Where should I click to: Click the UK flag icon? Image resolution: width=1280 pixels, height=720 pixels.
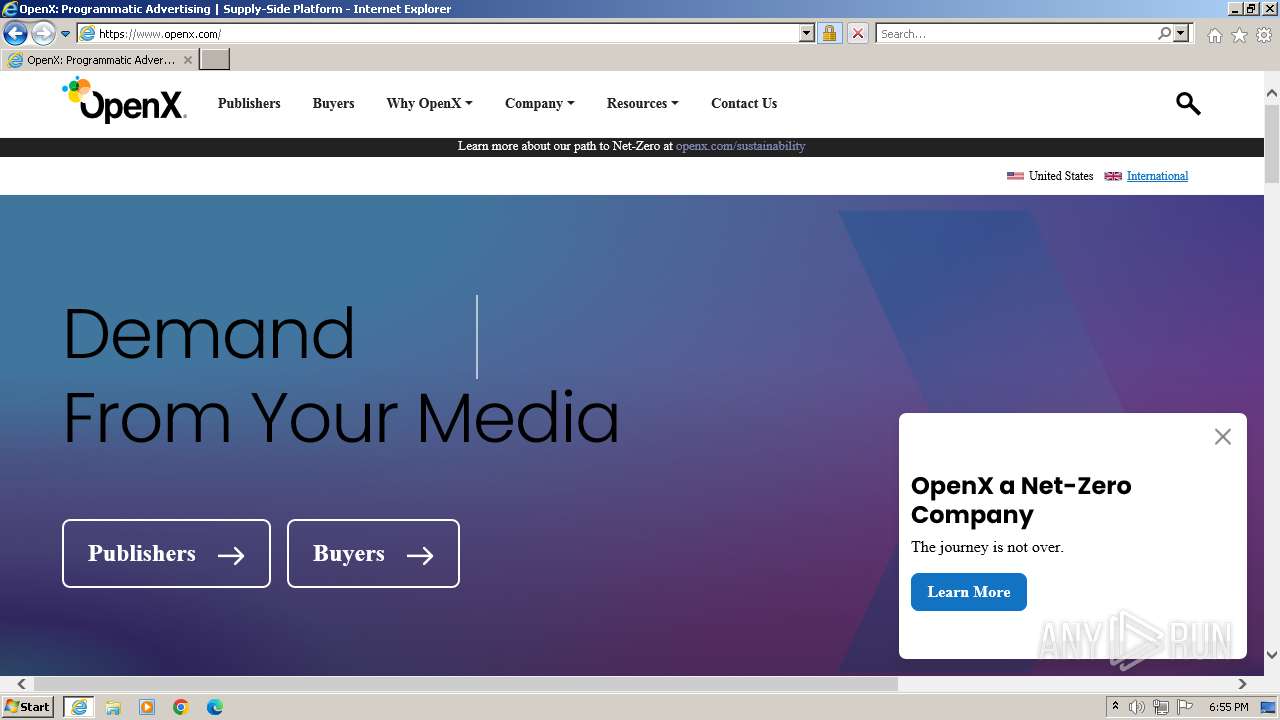click(x=1113, y=176)
